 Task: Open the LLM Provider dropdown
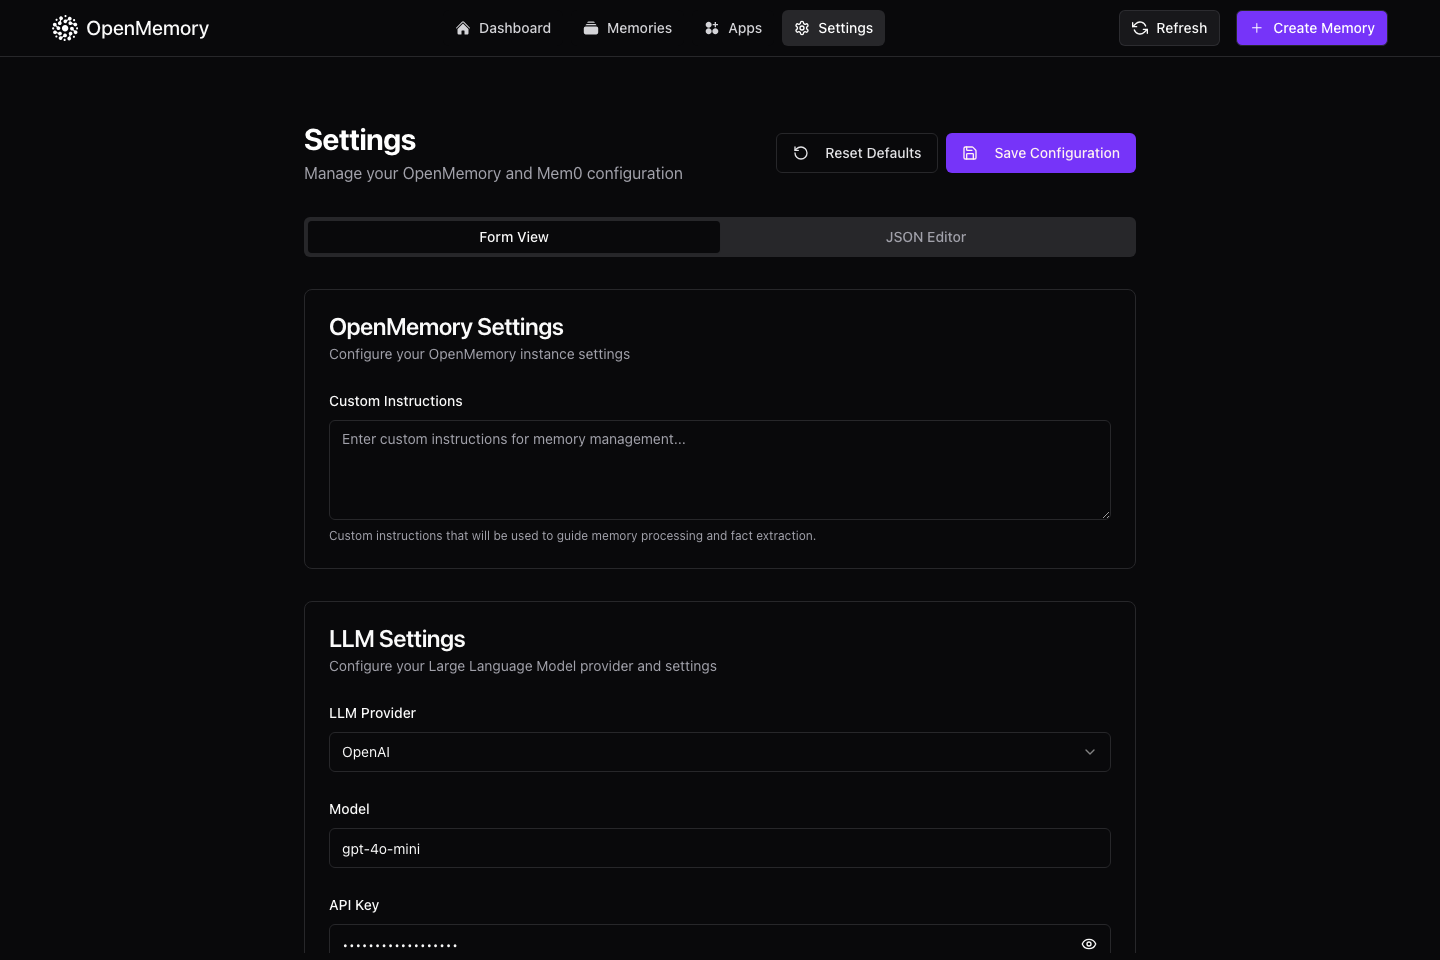(720, 752)
